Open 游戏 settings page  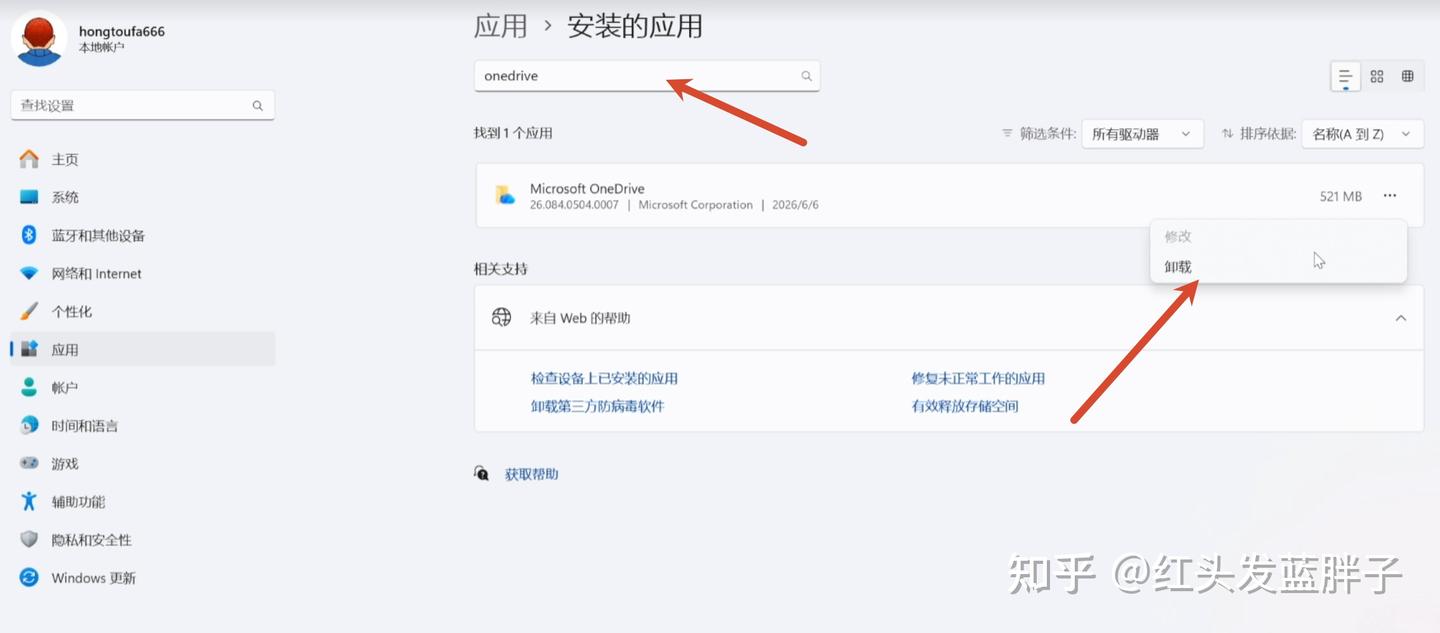click(142, 463)
